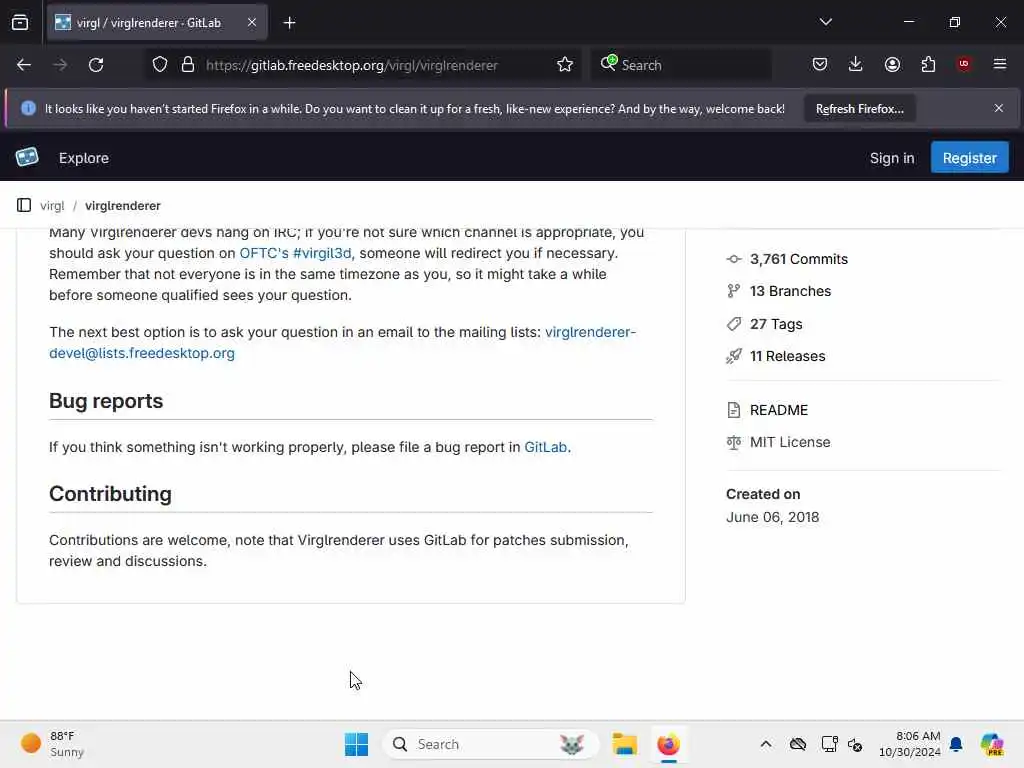Click the GitLab freedesktop logo icon
This screenshot has width=1024, height=768.
tap(27, 157)
